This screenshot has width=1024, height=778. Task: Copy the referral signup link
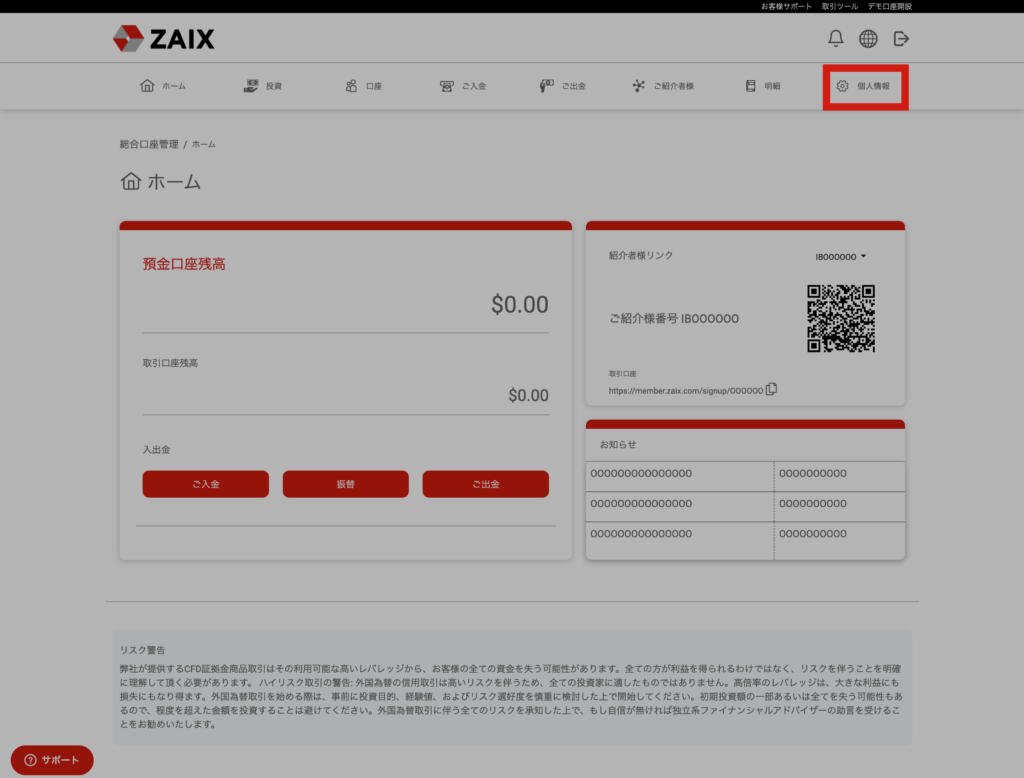[x=771, y=389]
